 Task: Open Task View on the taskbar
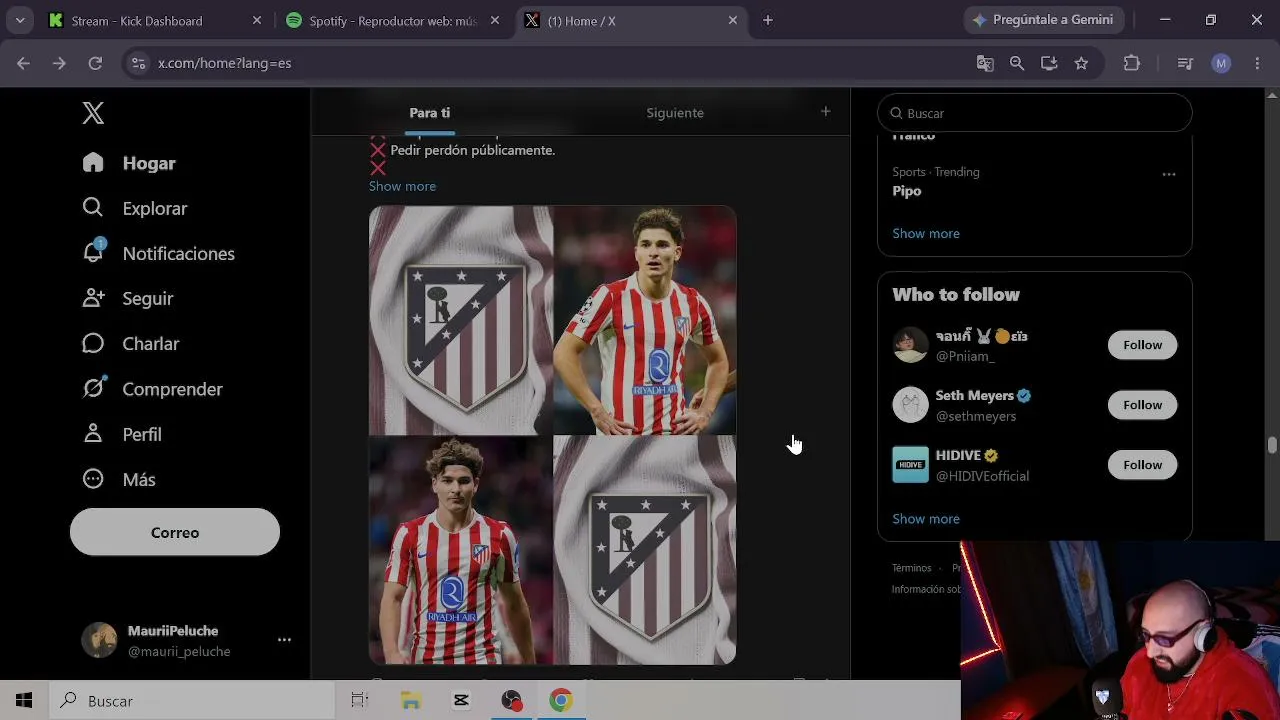click(x=360, y=701)
